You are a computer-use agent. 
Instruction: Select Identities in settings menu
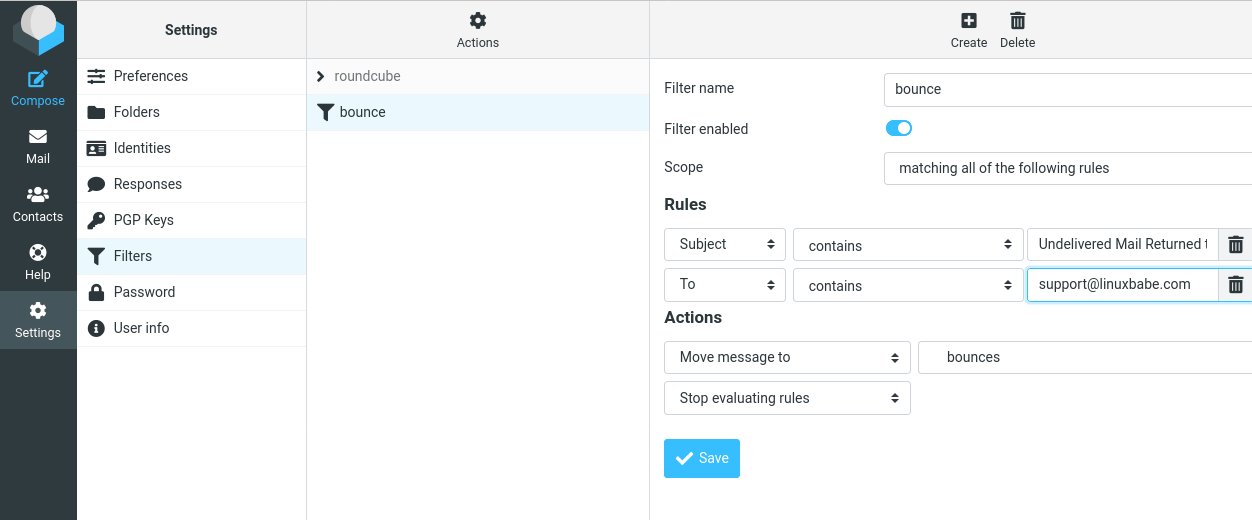142,148
